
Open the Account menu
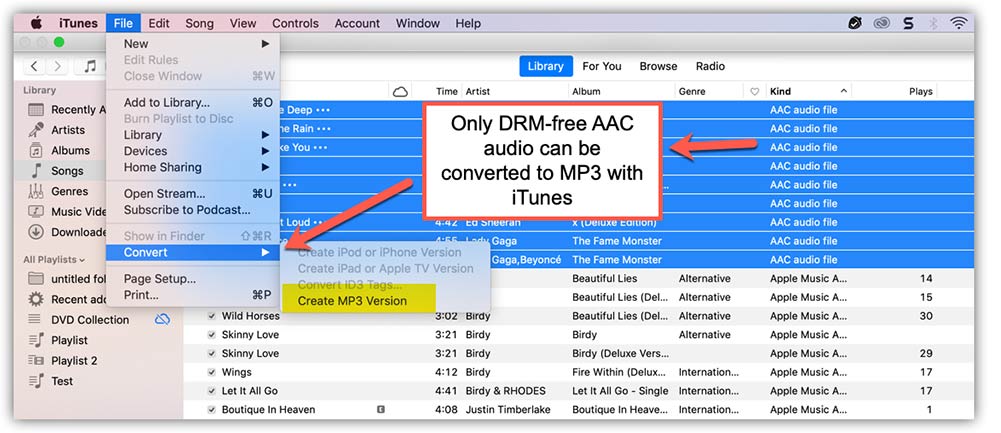pos(357,24)
